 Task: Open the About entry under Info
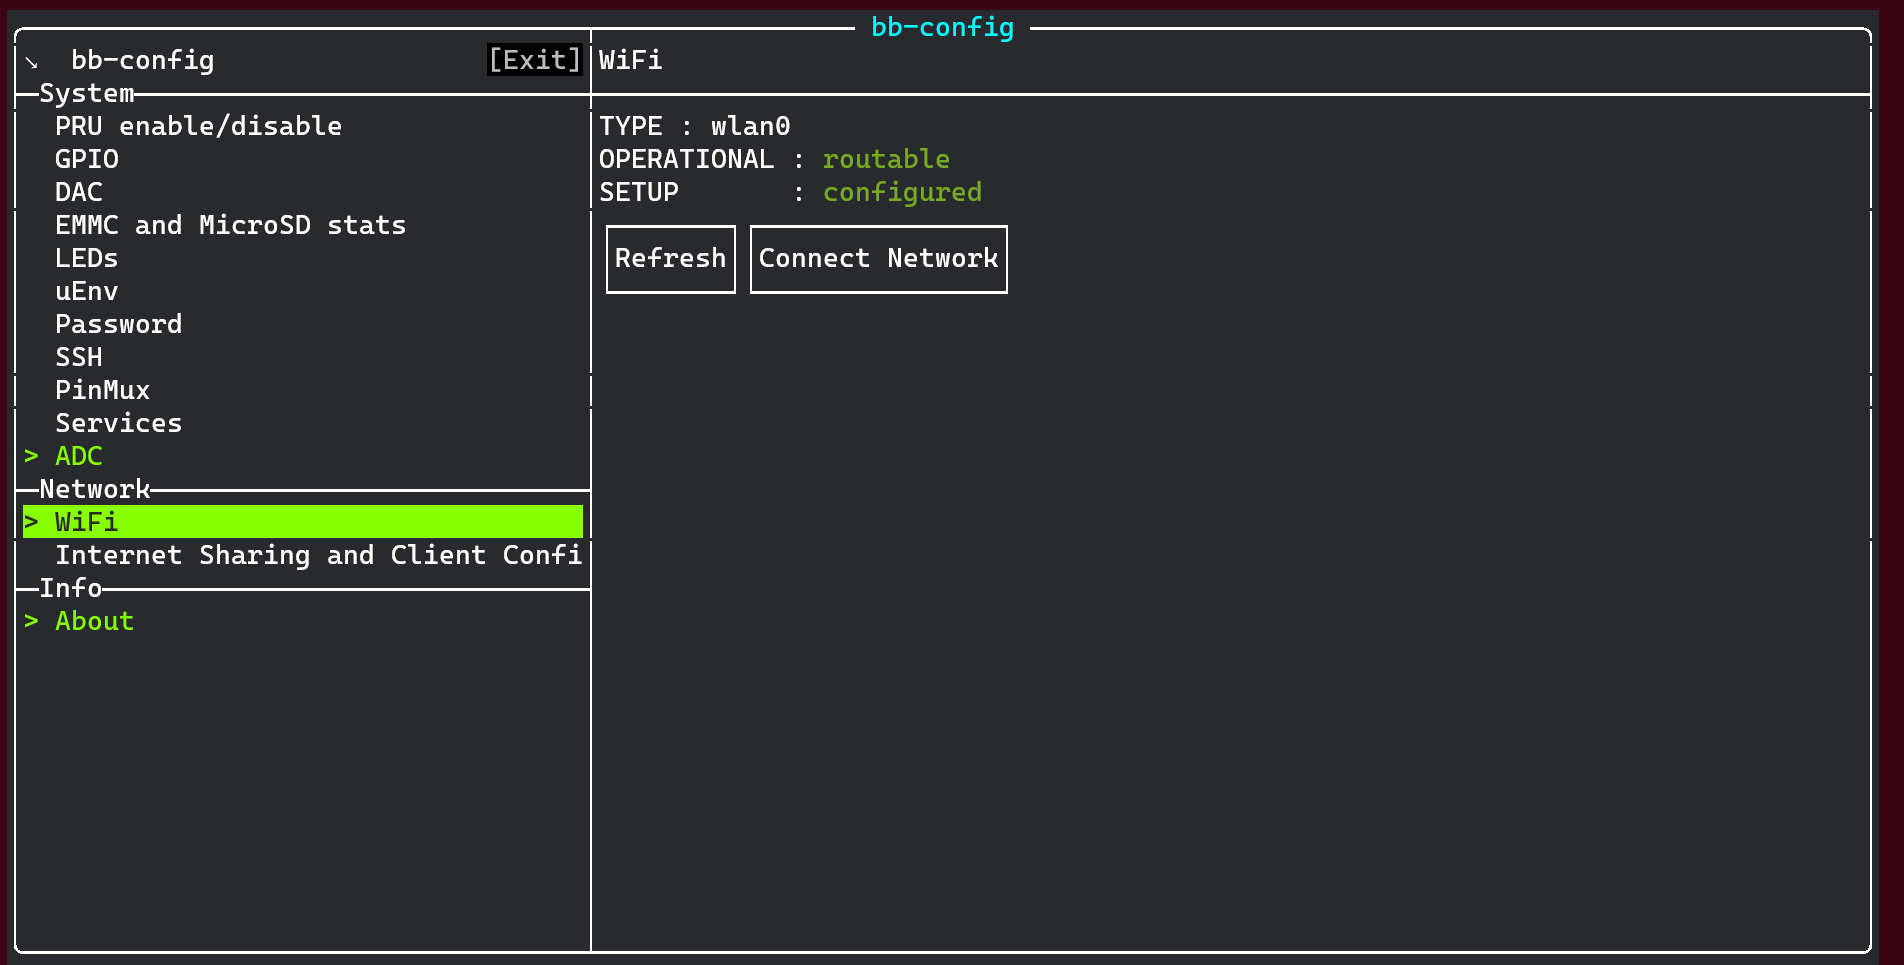click(94, 621)
